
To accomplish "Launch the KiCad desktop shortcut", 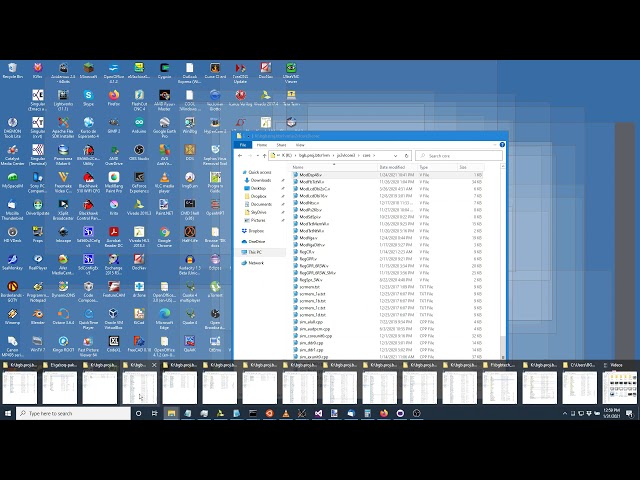I will click(139, 316).
